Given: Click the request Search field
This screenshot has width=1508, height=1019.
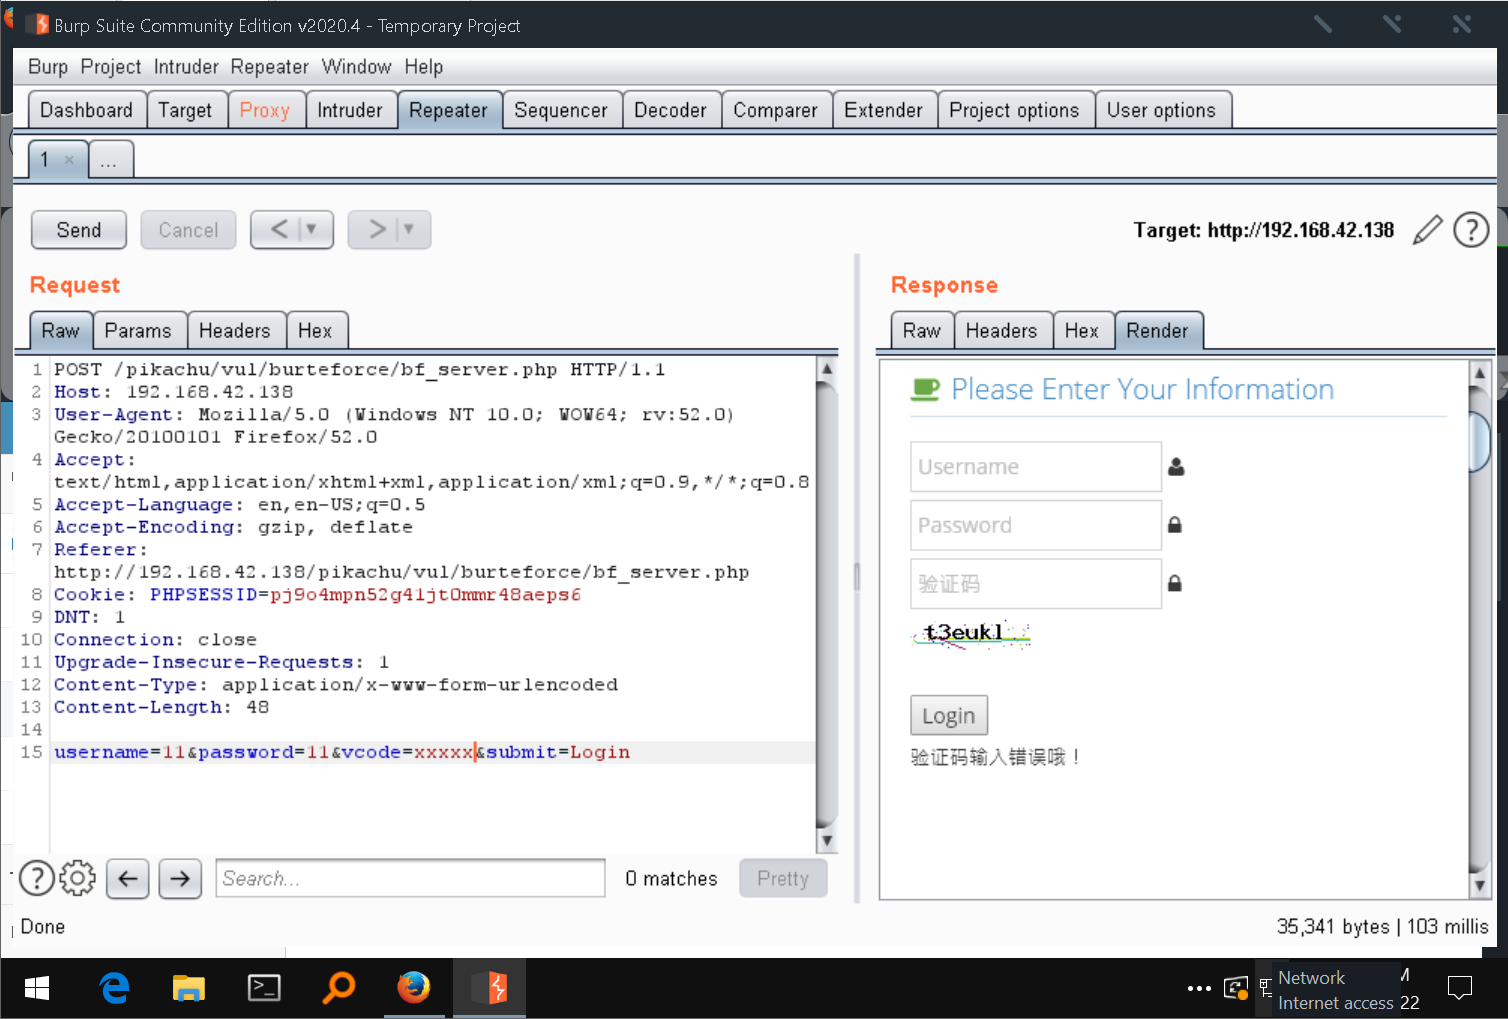Looking at the screenshot, I should (410, 878).
